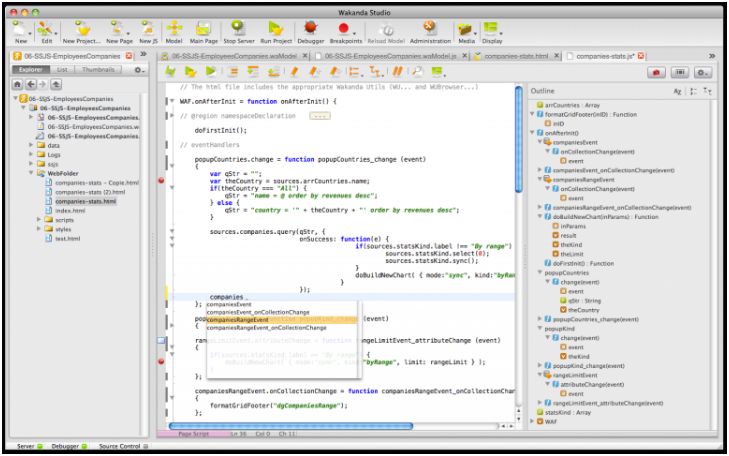Expand the scripts folder in Explorer

click(39, 219)
